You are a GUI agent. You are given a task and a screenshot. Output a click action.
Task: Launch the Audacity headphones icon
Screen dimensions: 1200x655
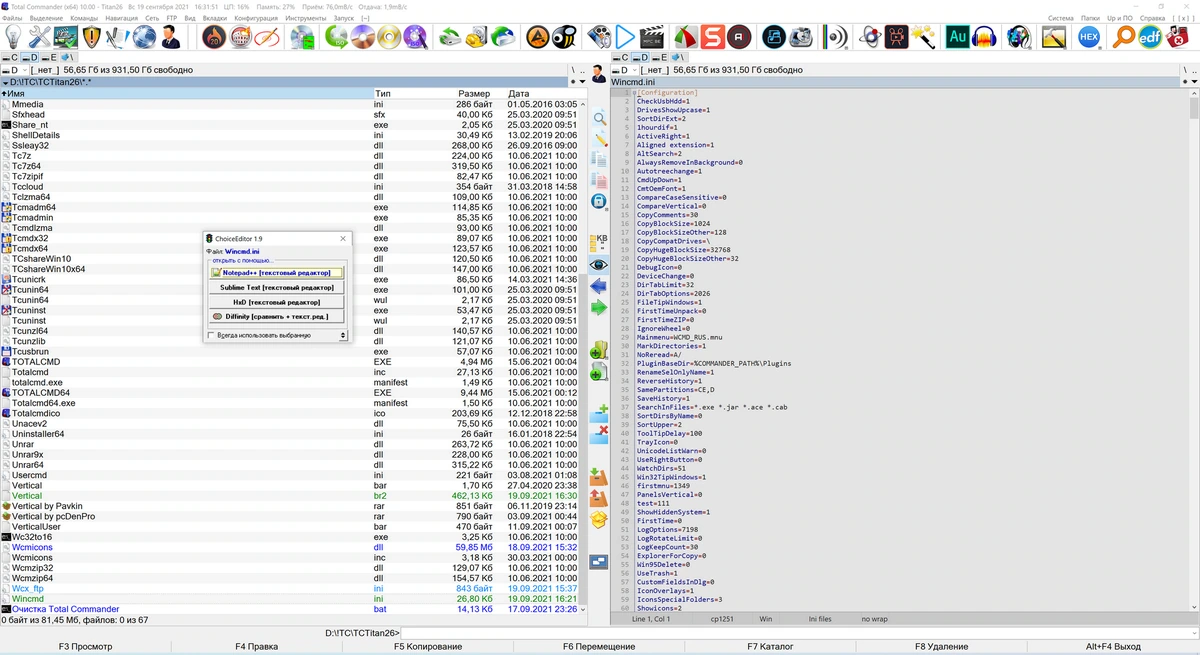984,38
